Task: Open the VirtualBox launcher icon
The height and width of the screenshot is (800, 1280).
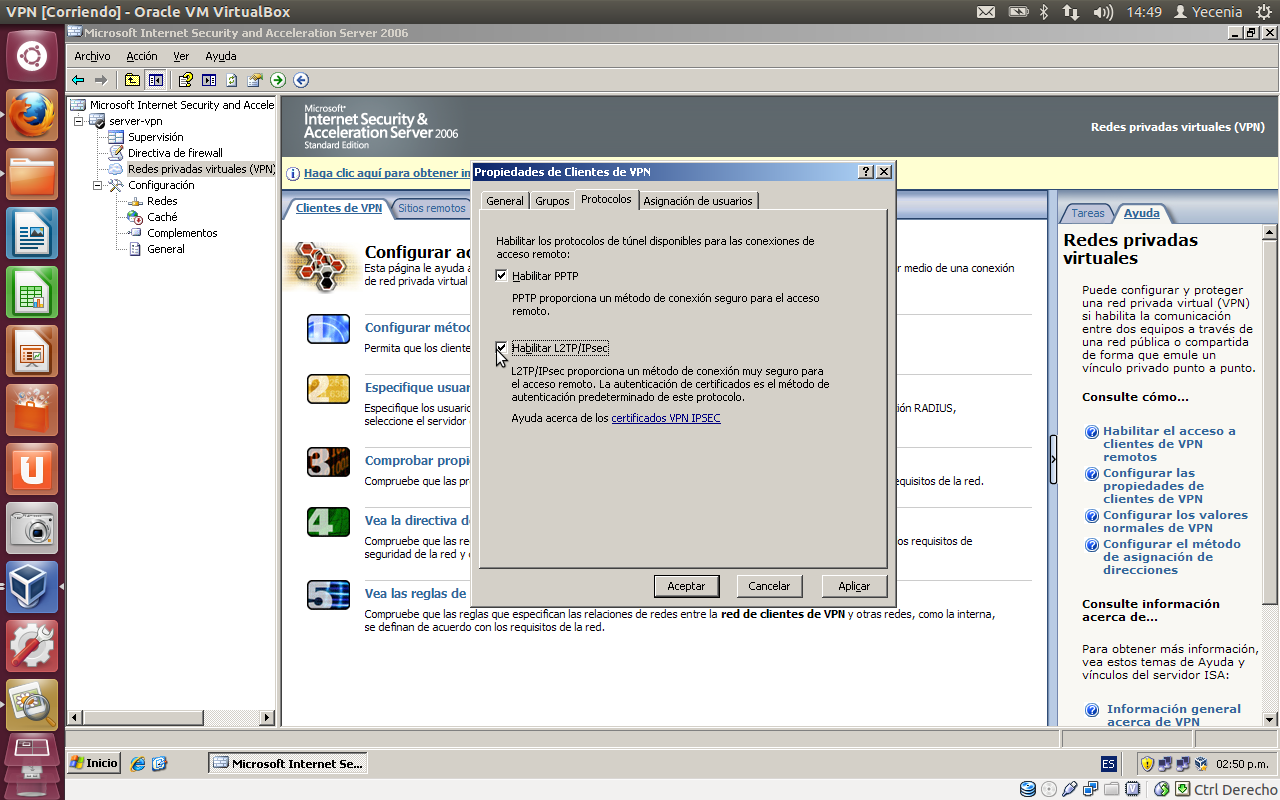Action: pos(32,586)
